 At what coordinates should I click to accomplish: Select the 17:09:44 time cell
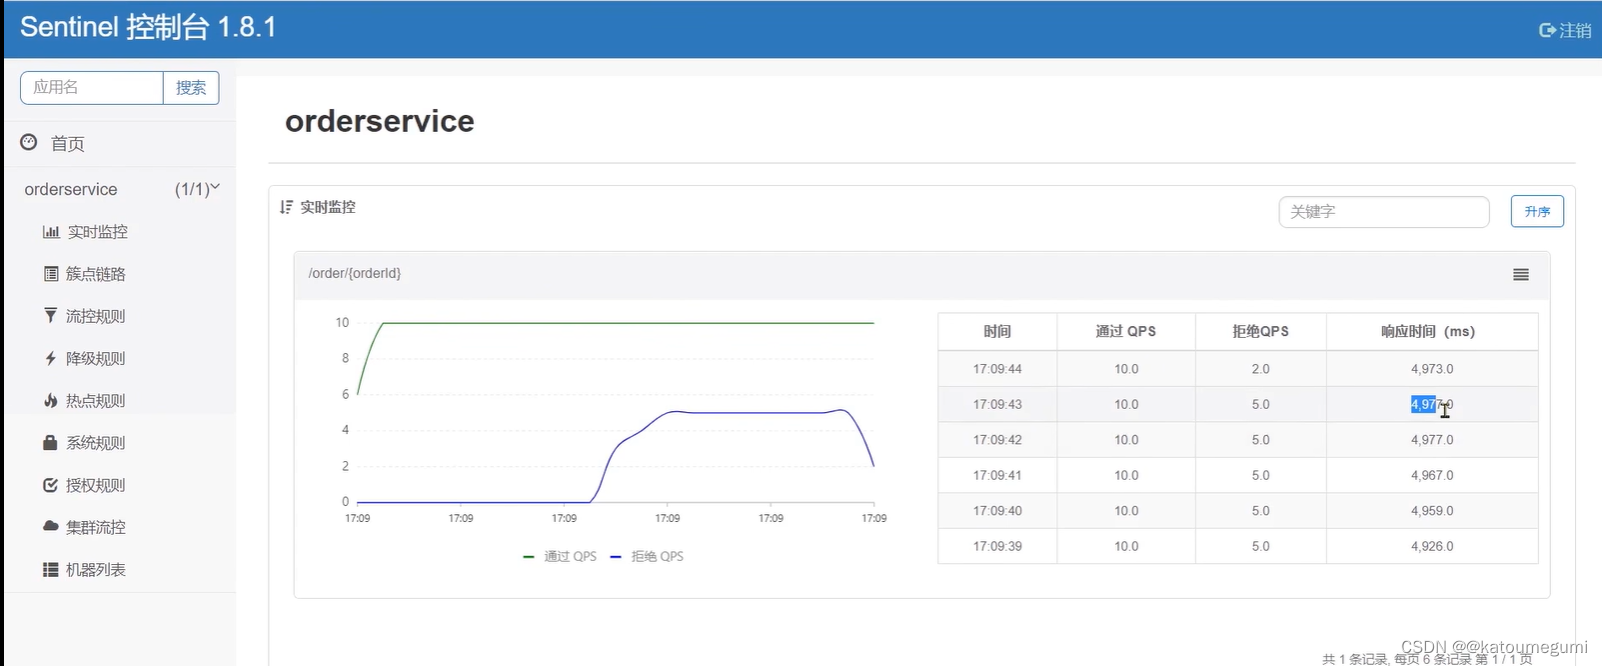pos(997,369)
